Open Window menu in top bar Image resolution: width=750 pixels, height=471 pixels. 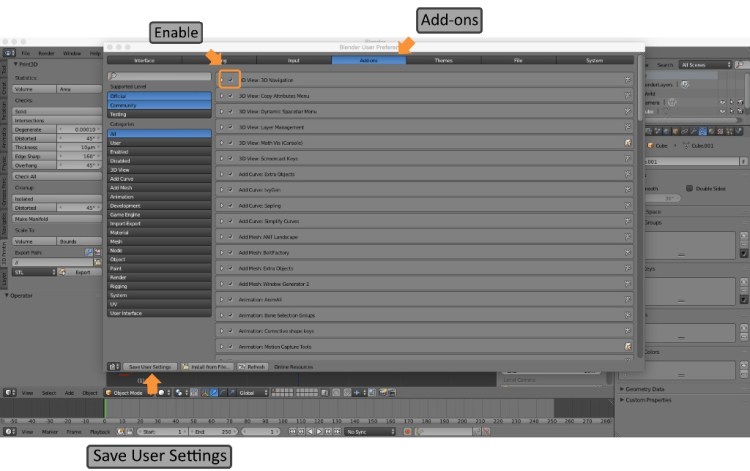(x=72, y=53)
